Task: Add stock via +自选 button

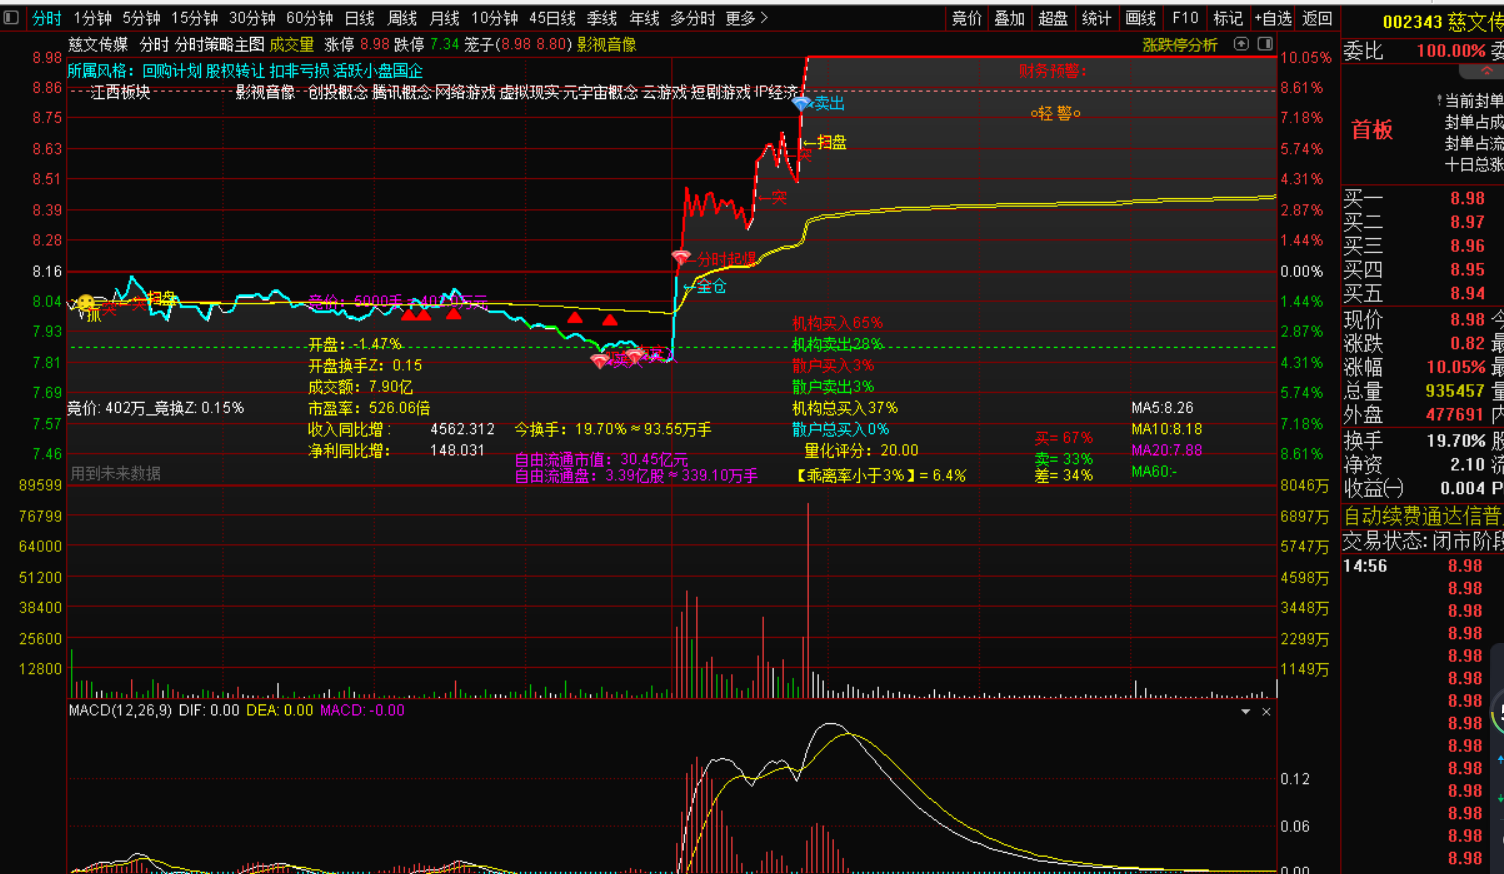Action: [x=1273, y=18]
